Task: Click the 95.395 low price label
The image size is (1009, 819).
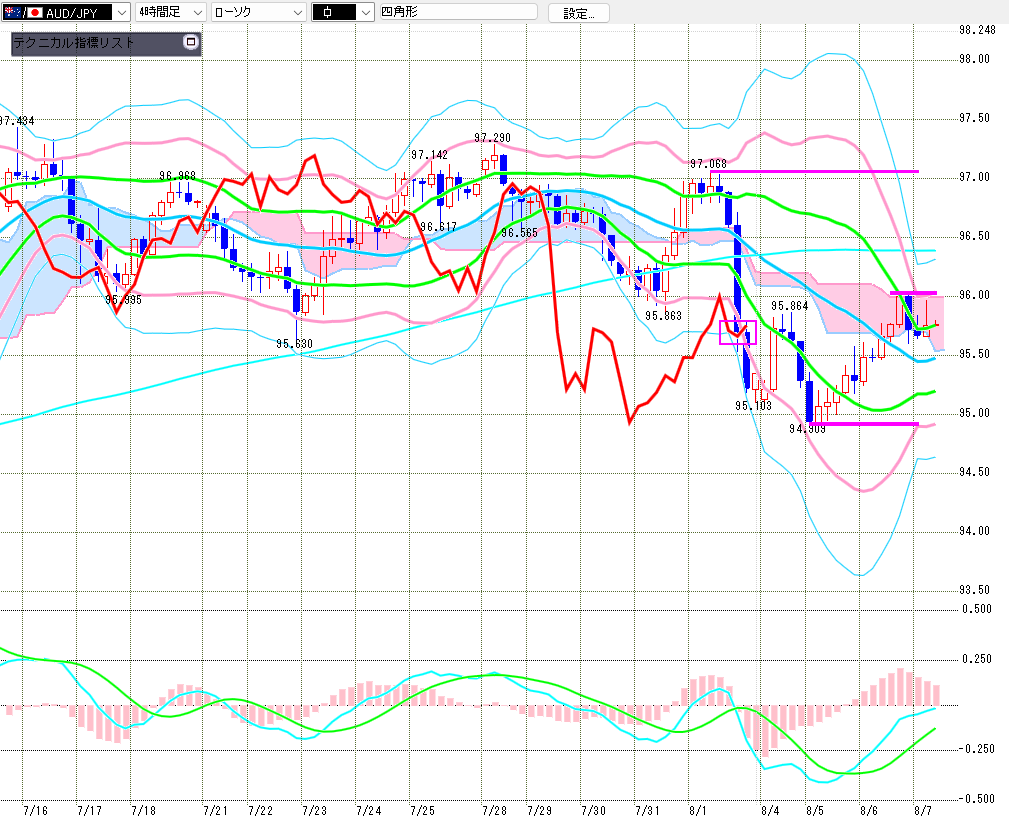Action: [x=123, y=300]
